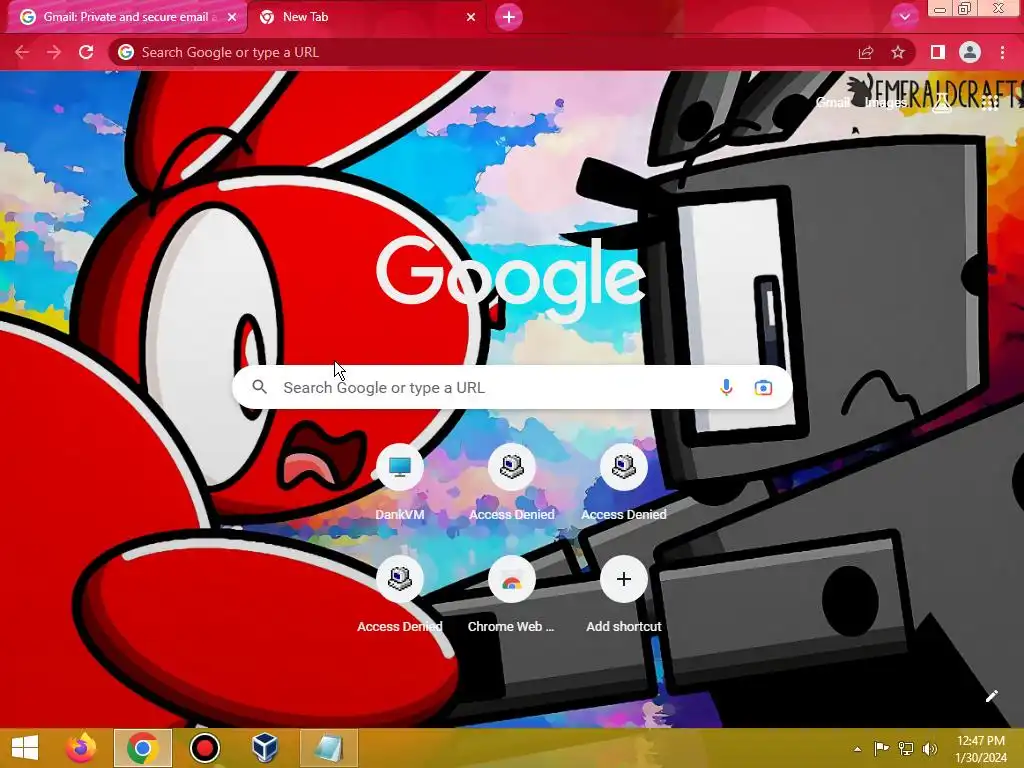Show hidden system tray icons

tap(857, 749)
